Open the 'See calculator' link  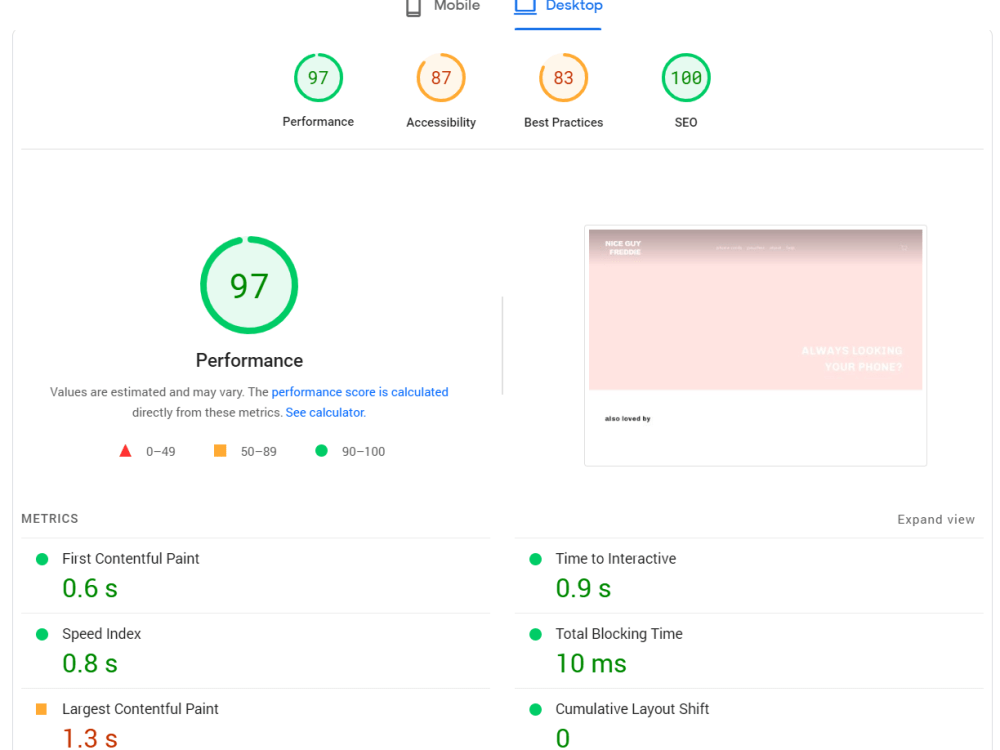click(325, 413)
